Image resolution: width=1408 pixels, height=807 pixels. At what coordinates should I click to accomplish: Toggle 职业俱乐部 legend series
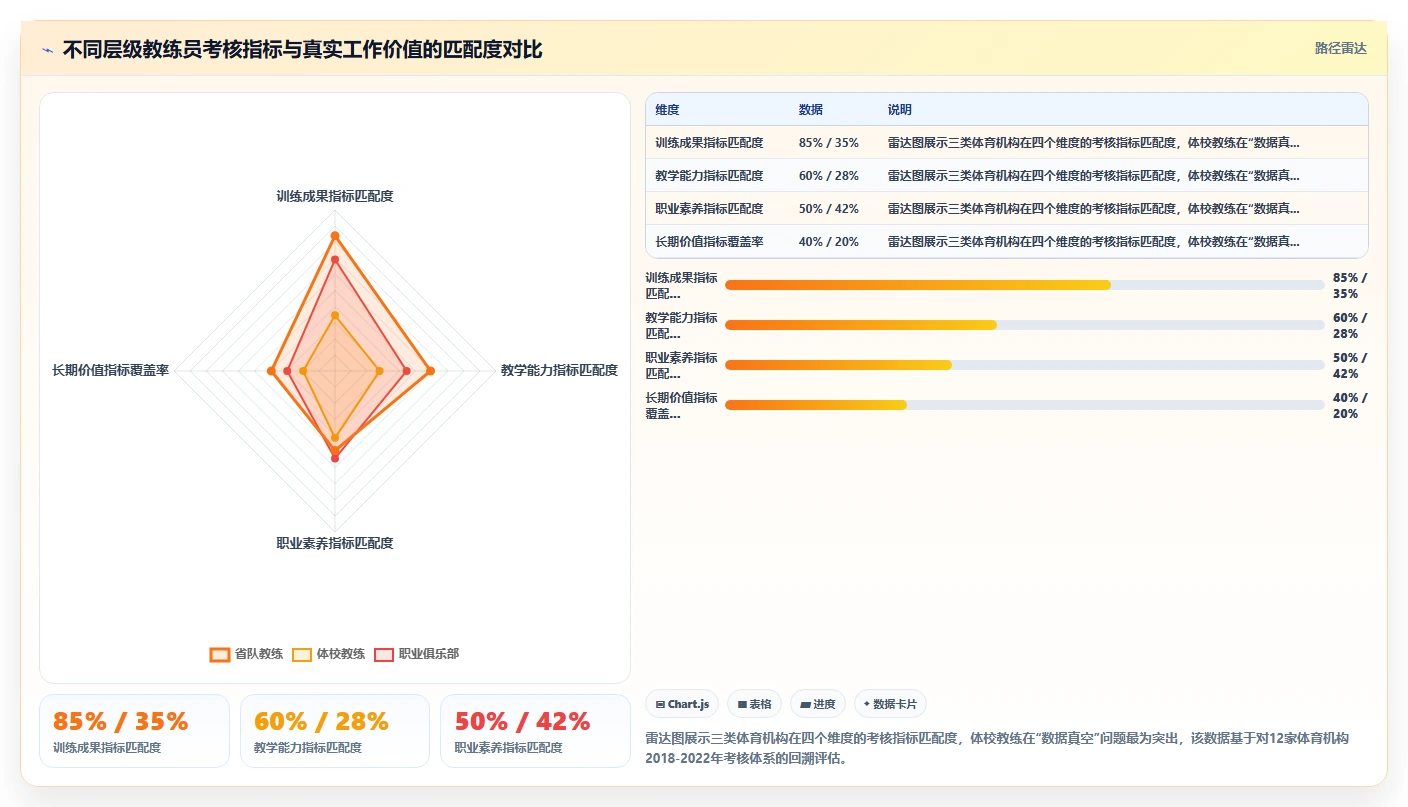[416, 654]
